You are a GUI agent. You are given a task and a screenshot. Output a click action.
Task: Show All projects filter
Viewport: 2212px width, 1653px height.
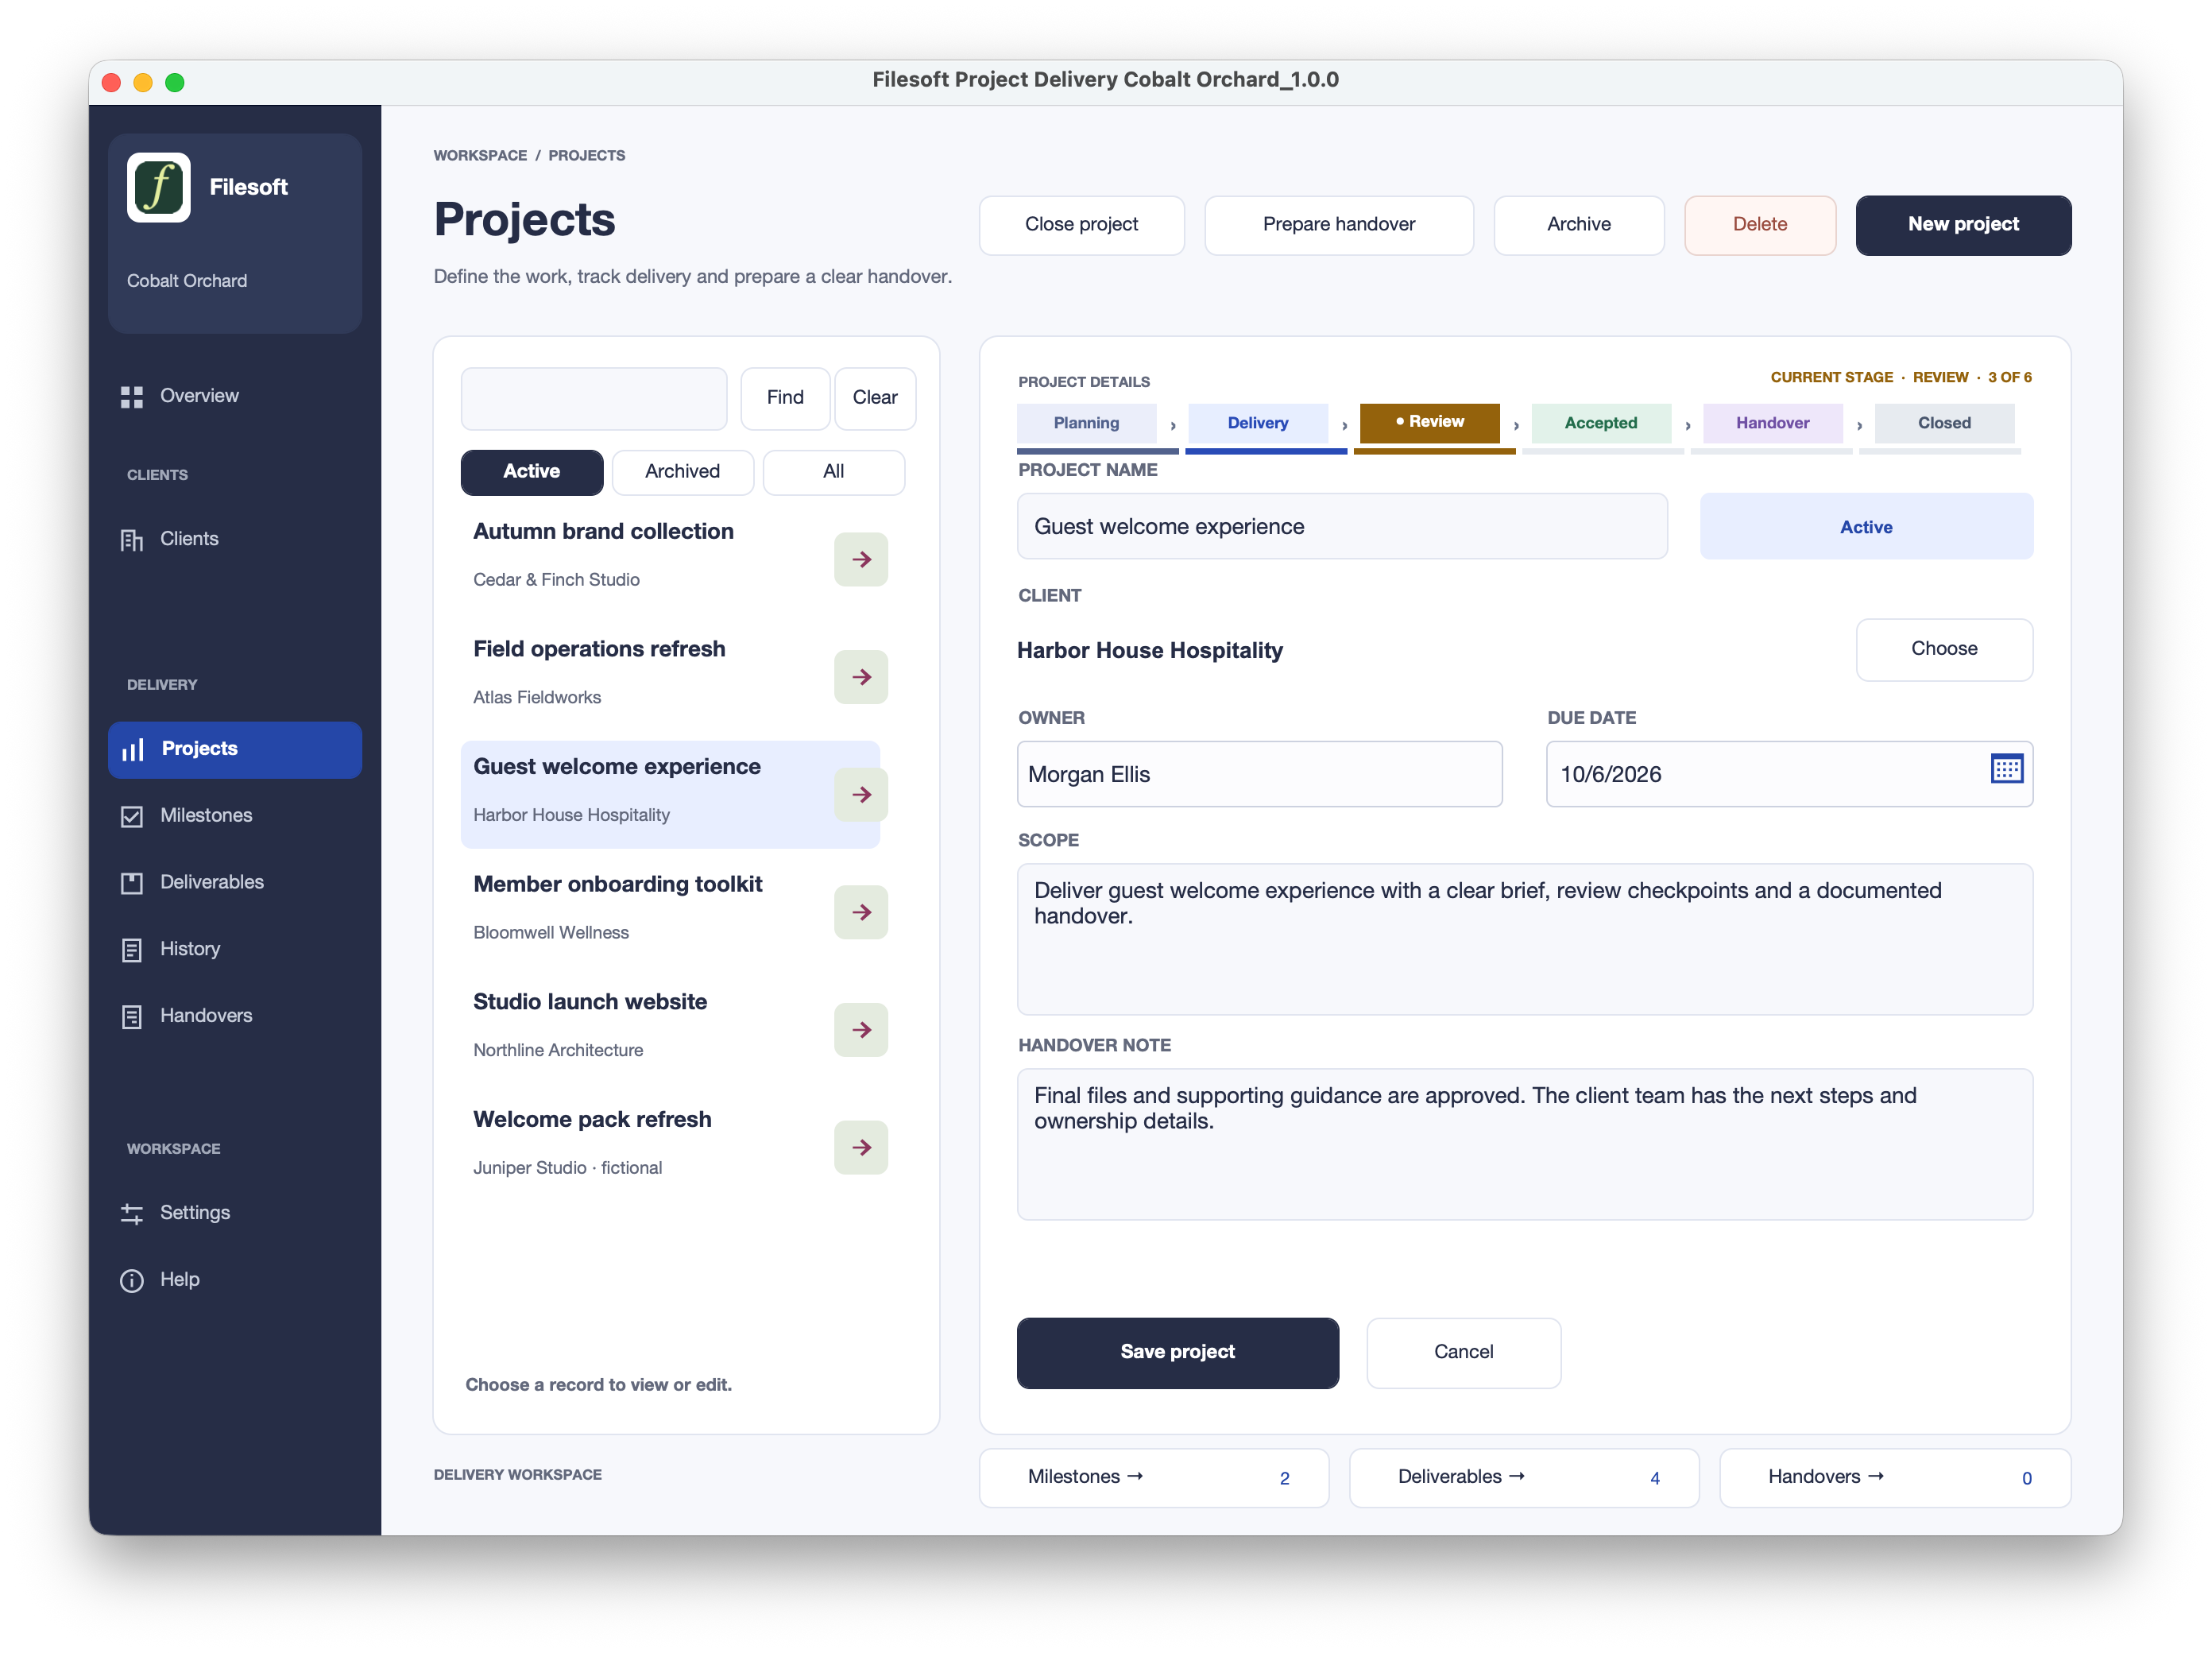(833, 472)
